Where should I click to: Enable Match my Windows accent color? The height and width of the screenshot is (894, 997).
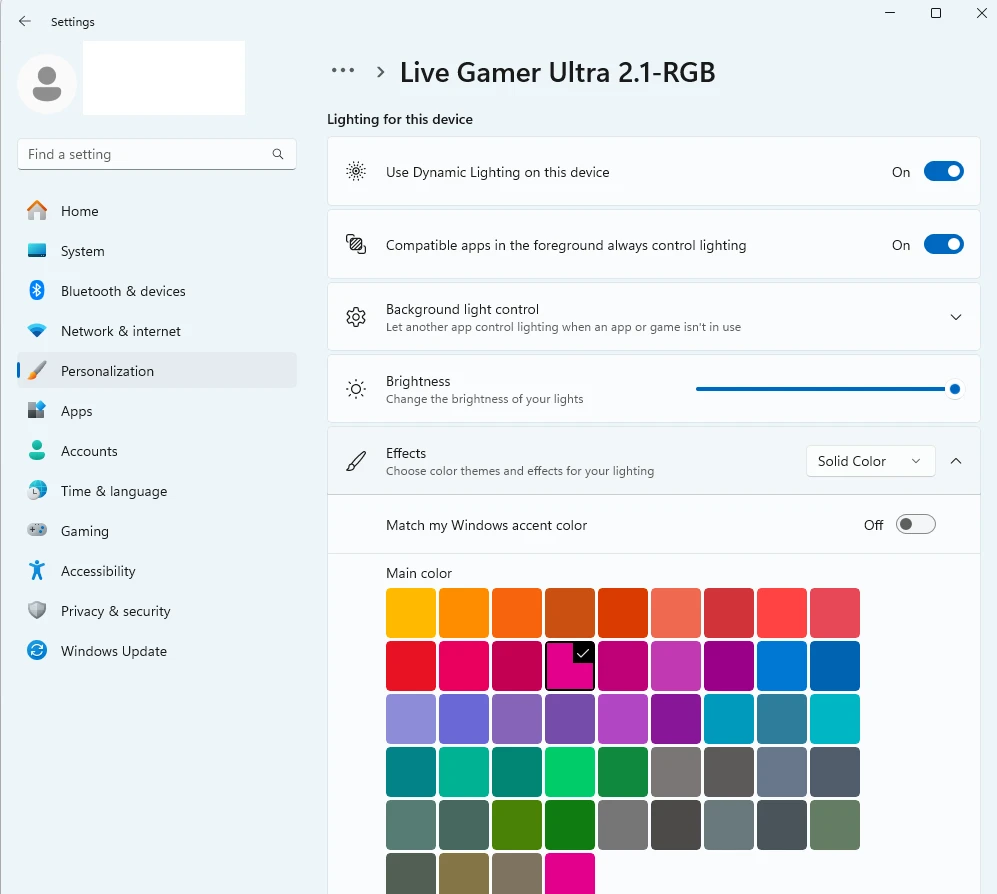click(x=915, y=525)
